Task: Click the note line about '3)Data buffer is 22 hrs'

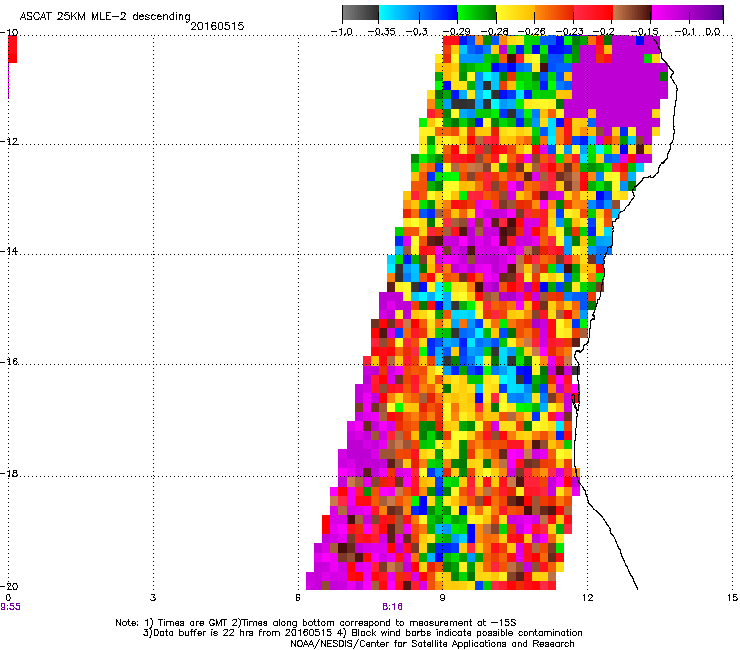Action: pos(362,633)
